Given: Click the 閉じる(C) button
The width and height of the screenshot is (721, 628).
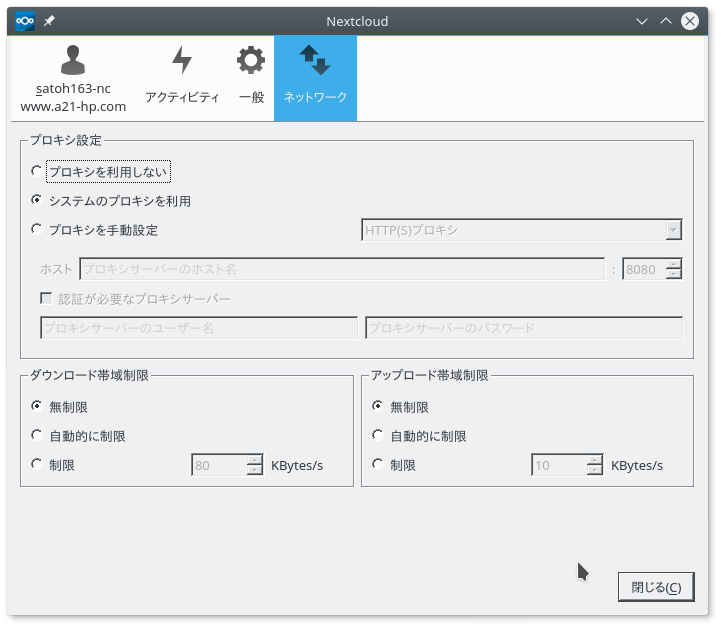Looking at the screenshot, I should (x=656, y=587).
